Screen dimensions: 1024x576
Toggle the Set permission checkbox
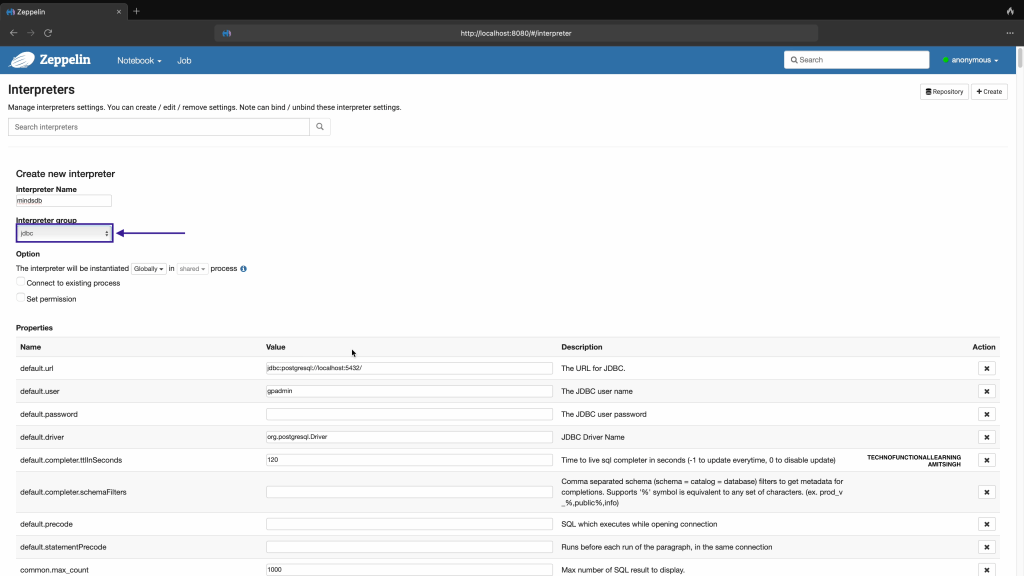(x=21, y=298)
